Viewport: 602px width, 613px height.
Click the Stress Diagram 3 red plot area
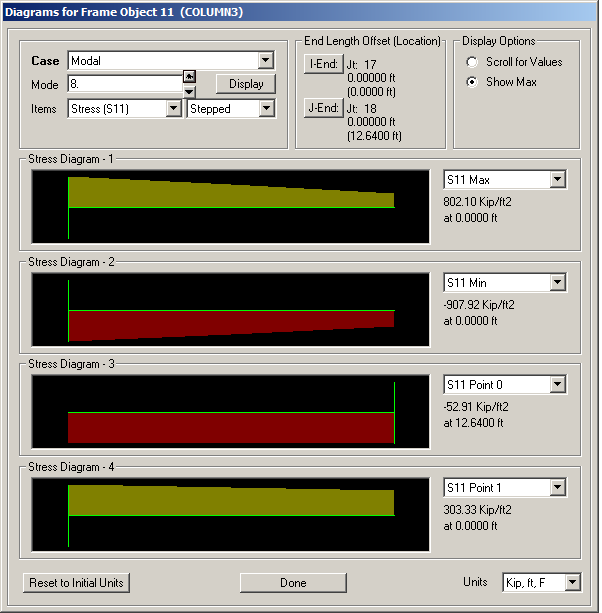point(230,428)
